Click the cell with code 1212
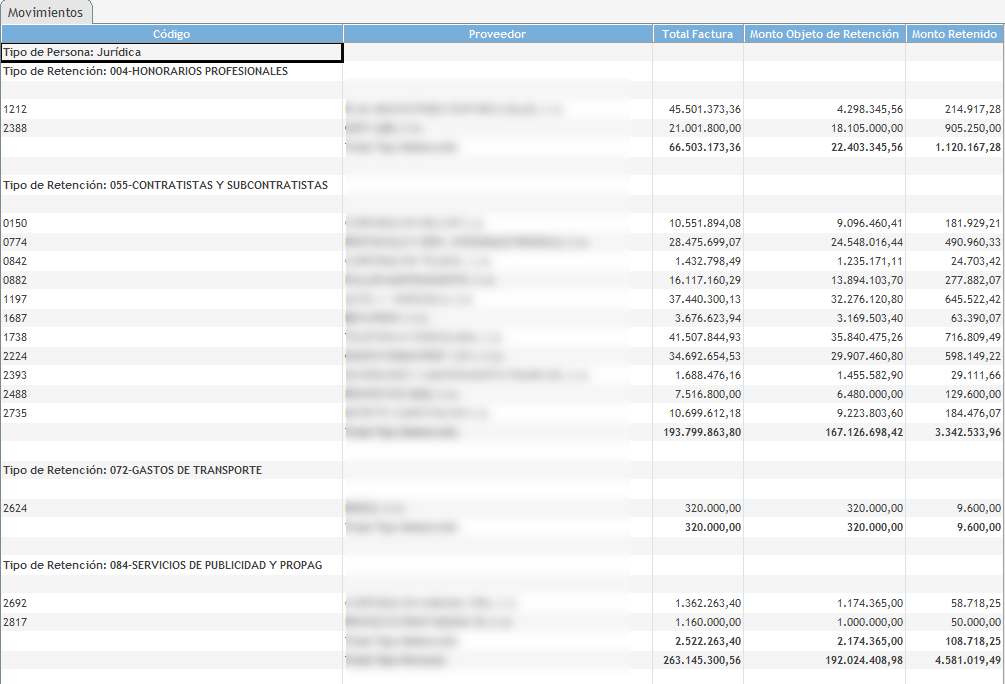This screenshot has width=1005, height=684. [x=15, y=109]
